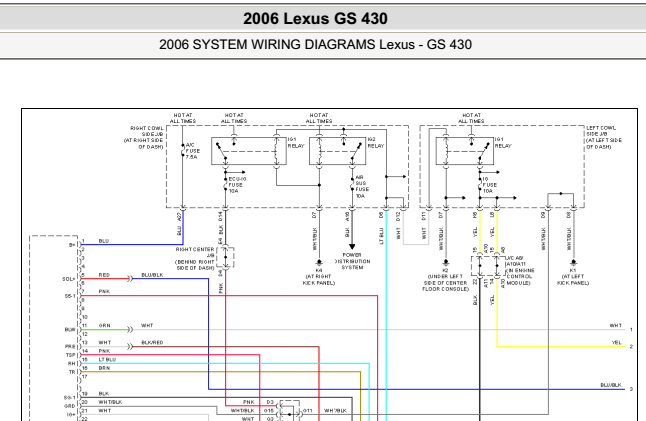Click "BLU/BLK" wire label next to RED wire
The image size is (646, 421).
point(152,275)
